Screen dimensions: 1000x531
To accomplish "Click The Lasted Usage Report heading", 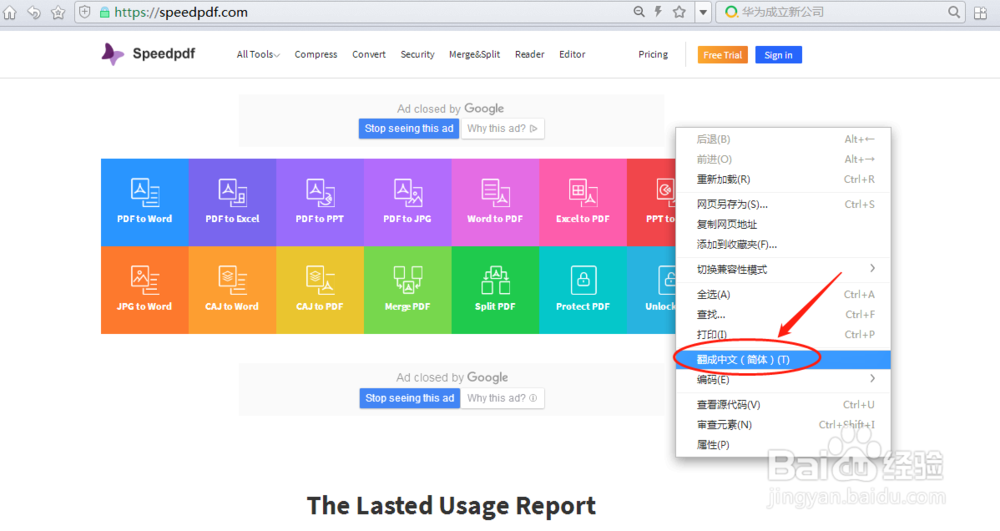I will (x=452, y=506).
